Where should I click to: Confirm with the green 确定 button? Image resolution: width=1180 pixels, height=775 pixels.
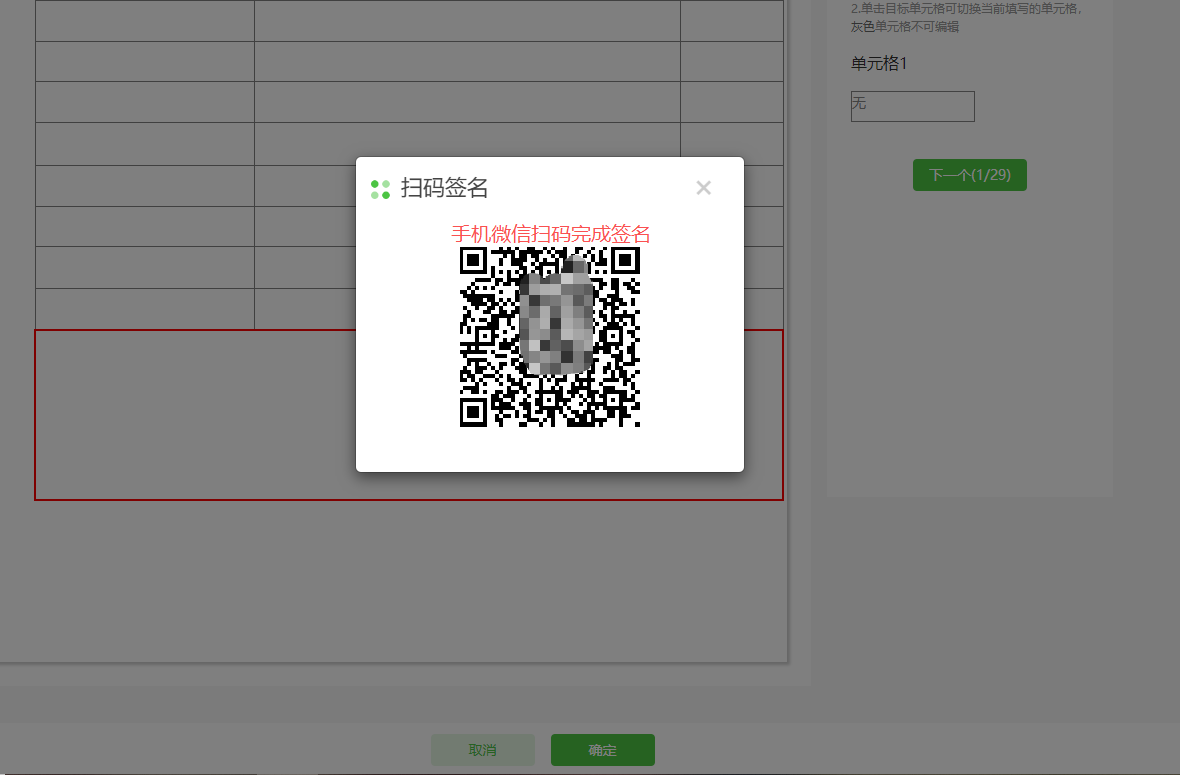pyautogui.click(x=602, y=750)
